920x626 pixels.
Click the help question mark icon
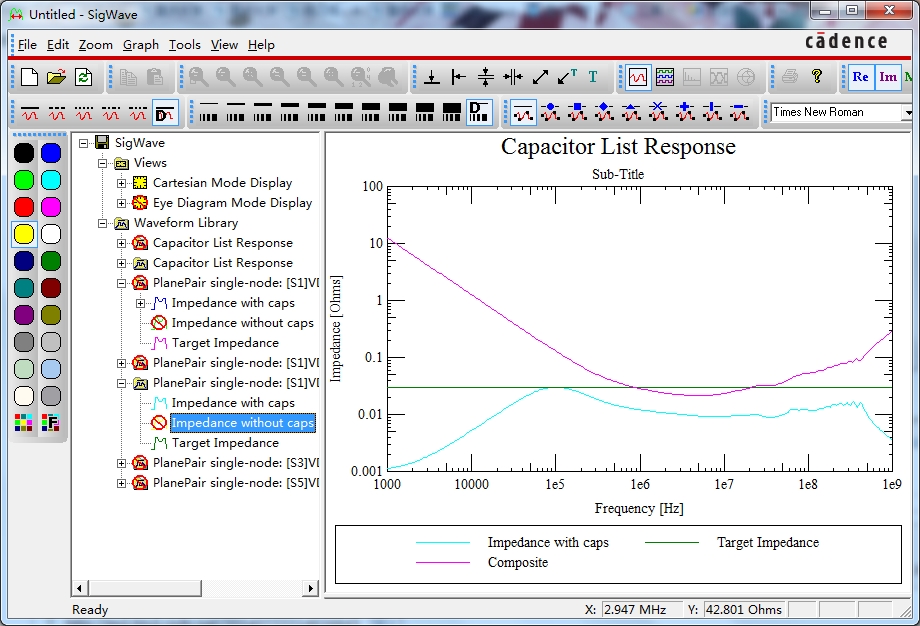[x=817, y=76]
